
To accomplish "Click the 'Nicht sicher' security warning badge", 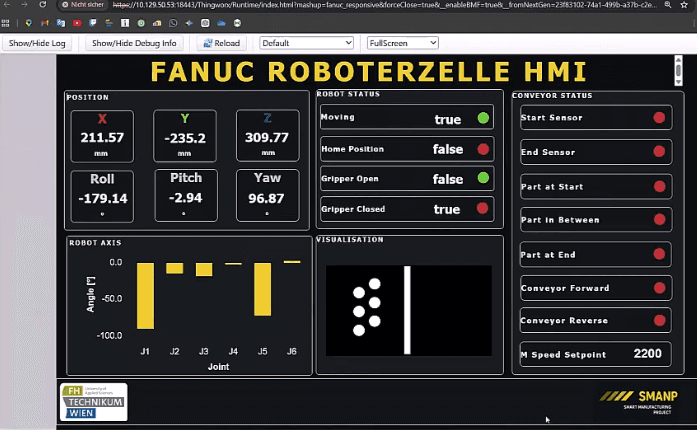I will [83, 4].
